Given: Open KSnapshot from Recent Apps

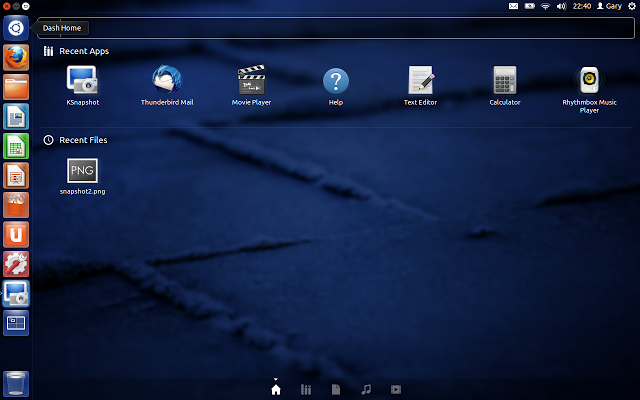Looking at the screenshot, I should (82, 85).
